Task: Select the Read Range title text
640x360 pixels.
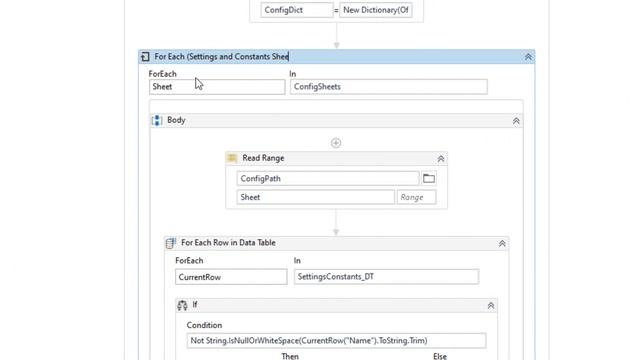Action: click(x=263, y=158)
